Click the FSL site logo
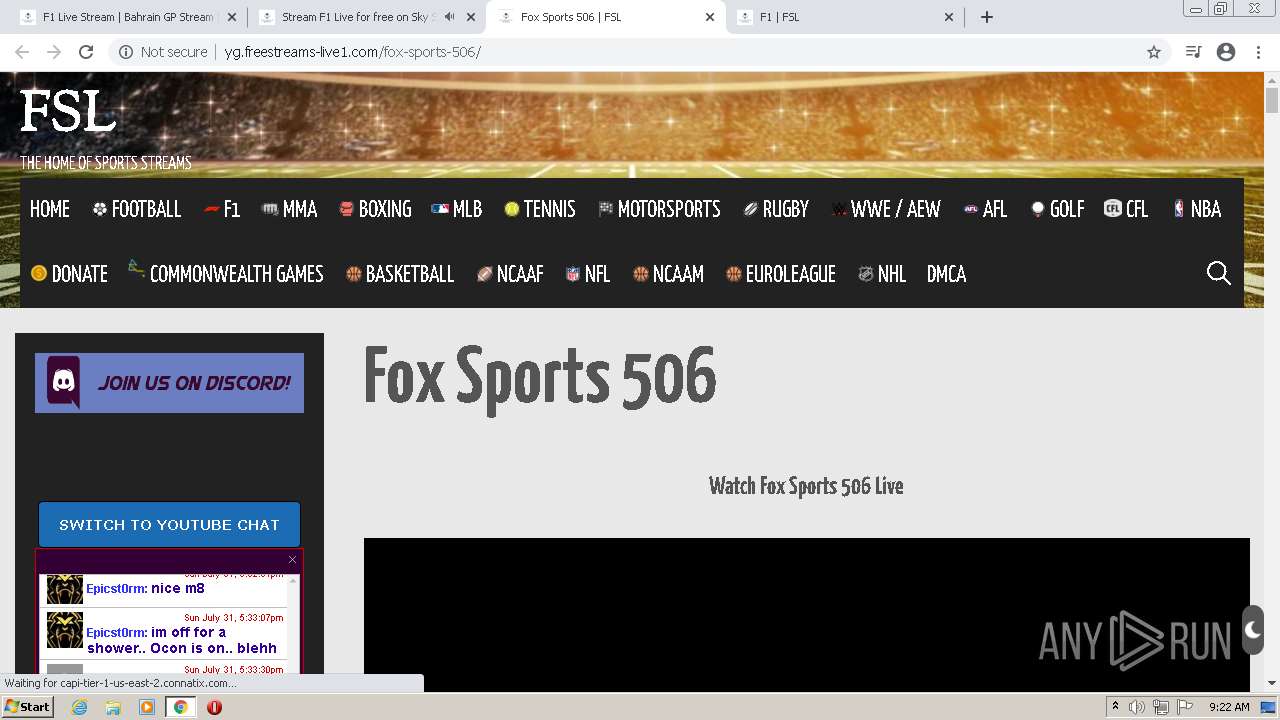This screenshot has height=720, width=1280. pos(68,112)
